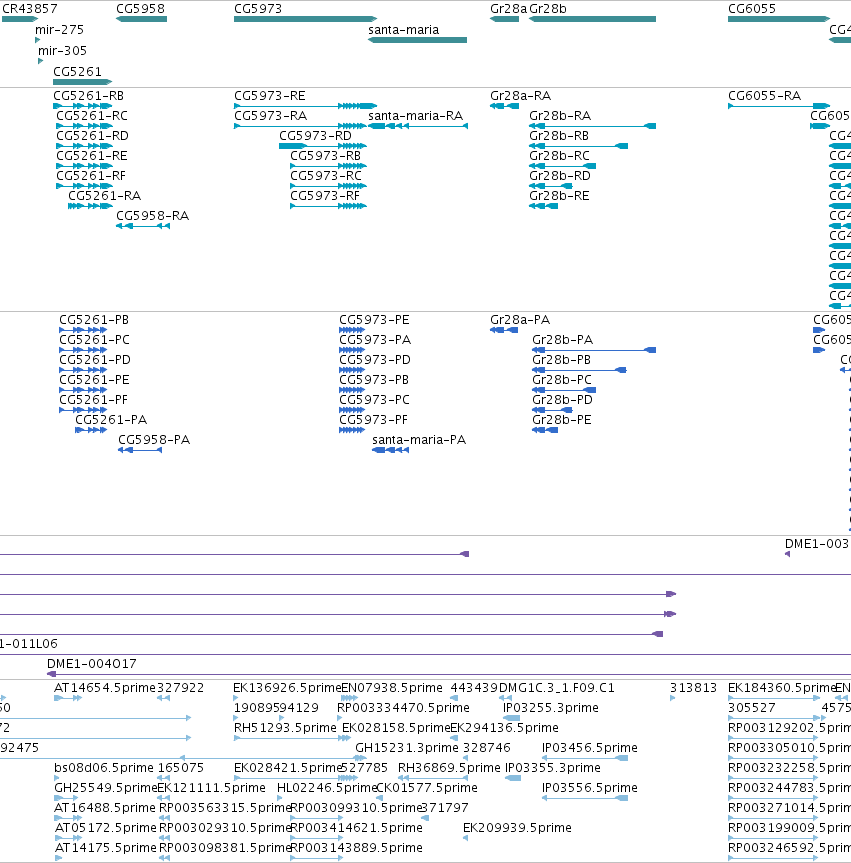
Task: Click protein CG5973-PD
Action: point(375,359)
